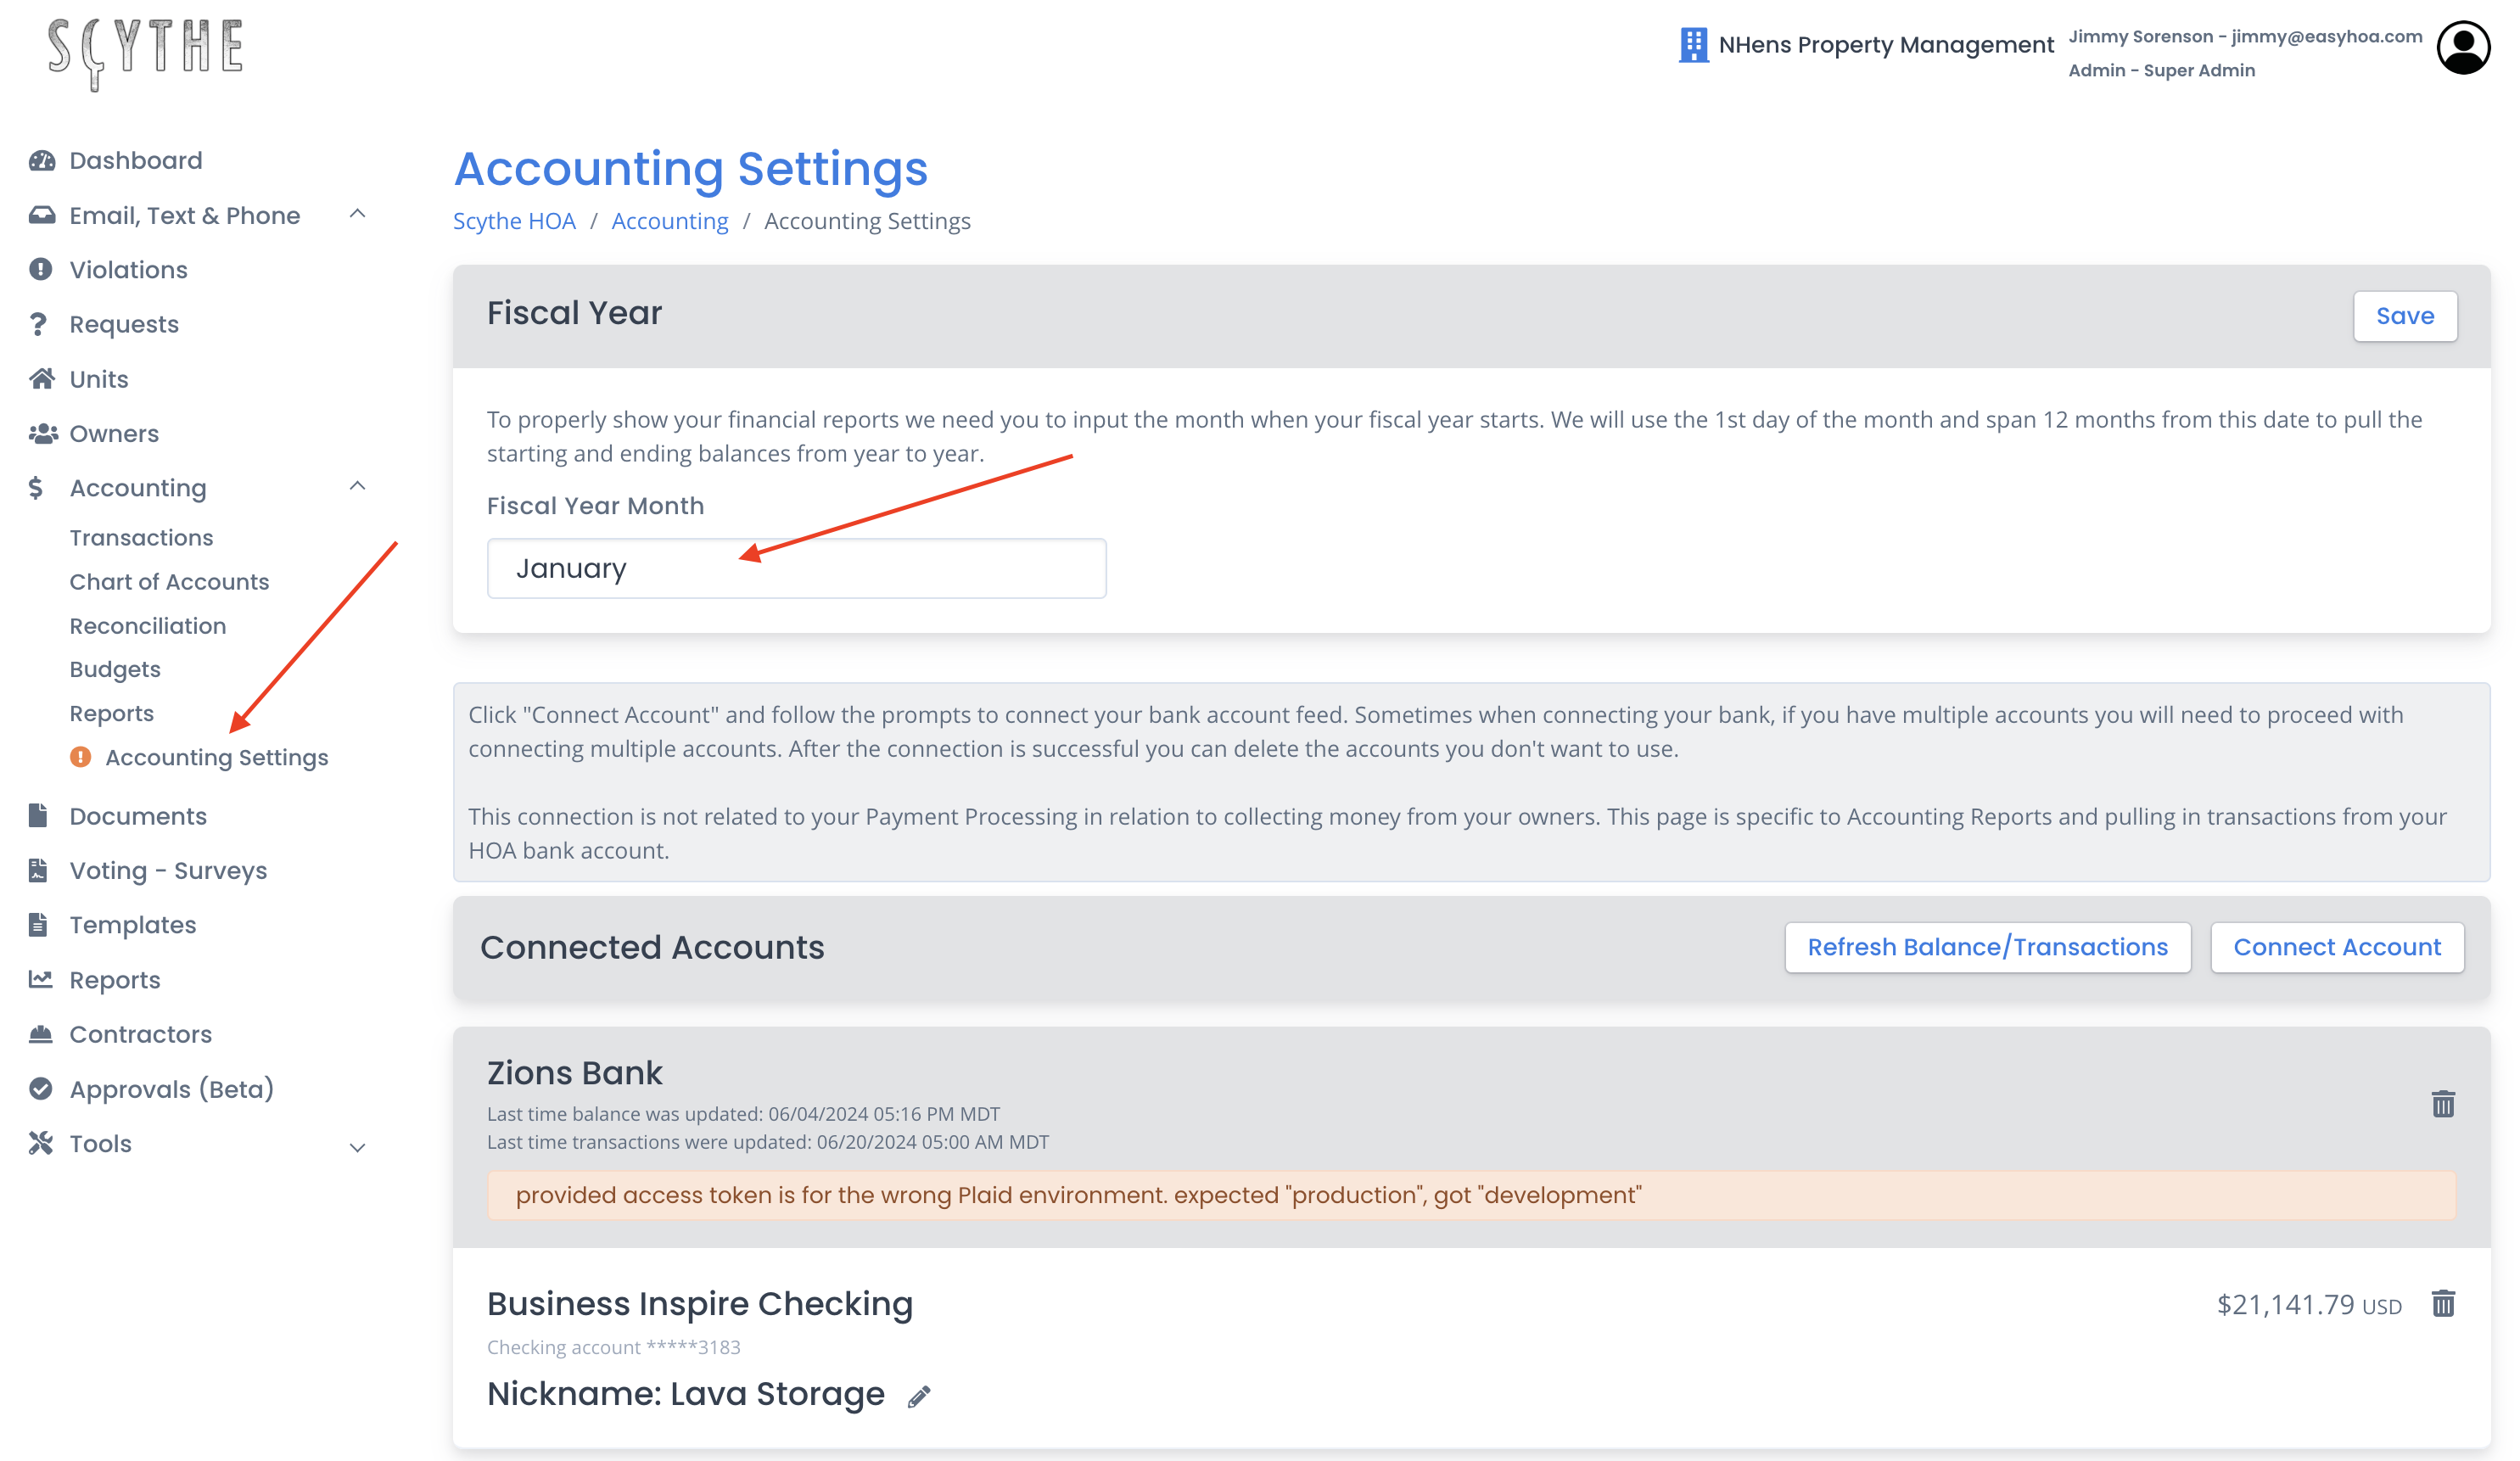Collapse the Email, Text & Phone chevron
Screen dimensions: 2520x1461
(x=357, y=214)
